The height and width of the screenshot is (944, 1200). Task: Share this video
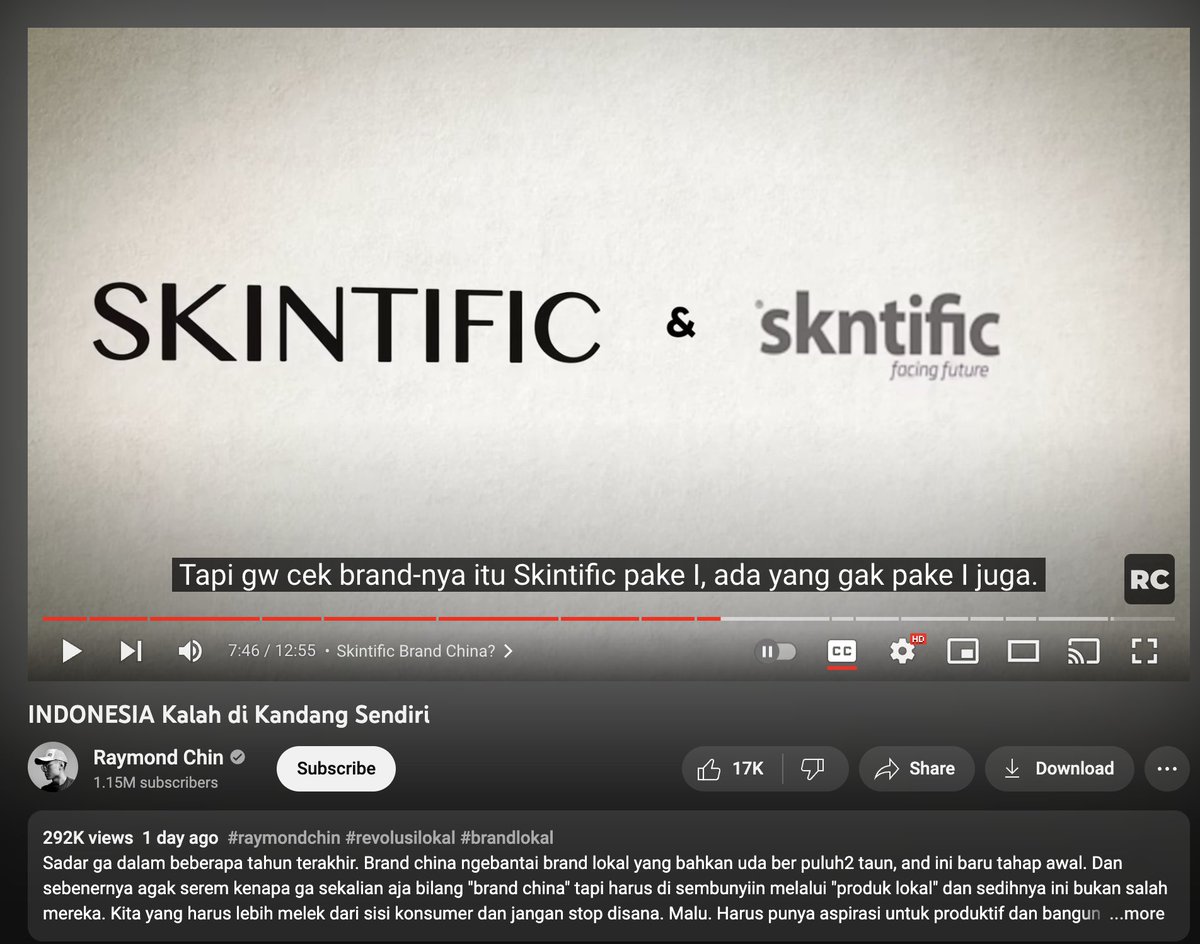[916, 768]
